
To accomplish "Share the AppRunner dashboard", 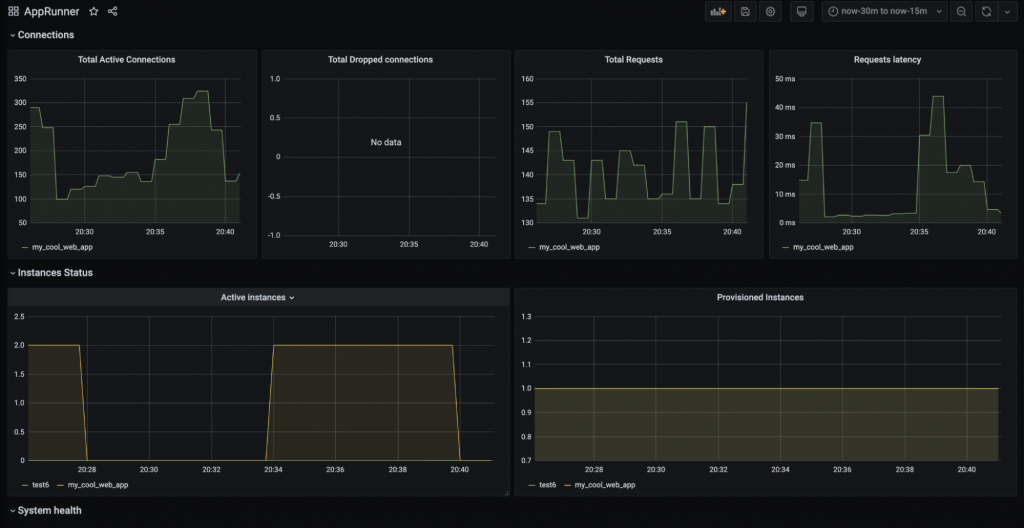I will 112,11.
